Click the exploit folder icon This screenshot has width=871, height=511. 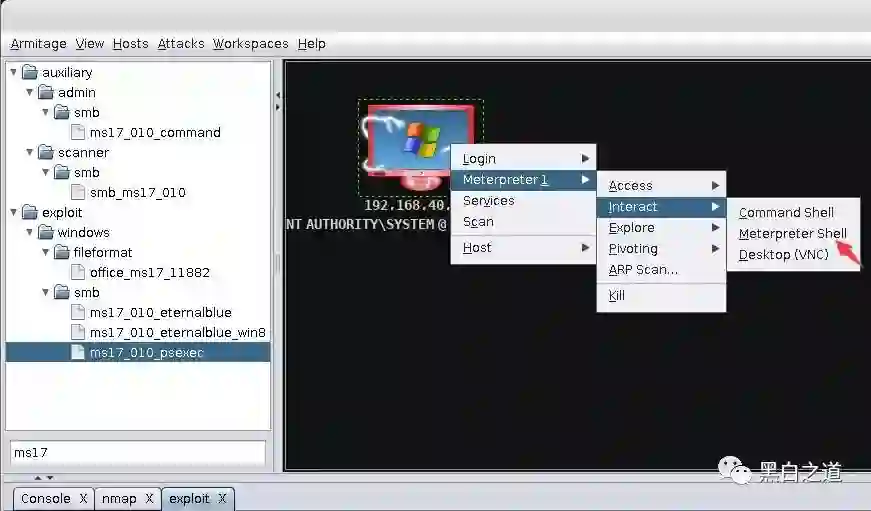pos(29,212)
